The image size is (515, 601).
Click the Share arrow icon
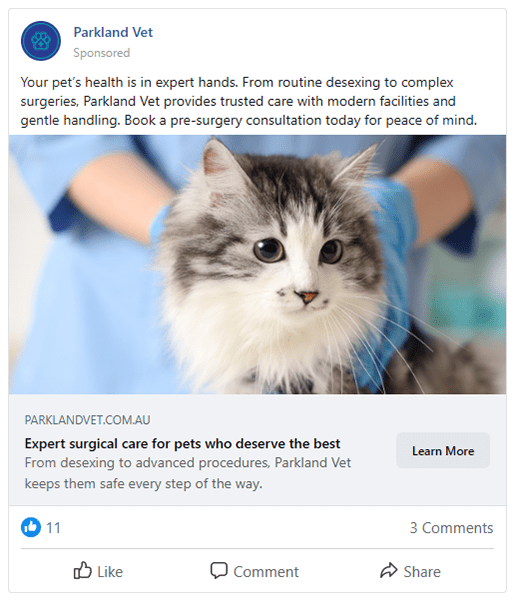[389, 570]
